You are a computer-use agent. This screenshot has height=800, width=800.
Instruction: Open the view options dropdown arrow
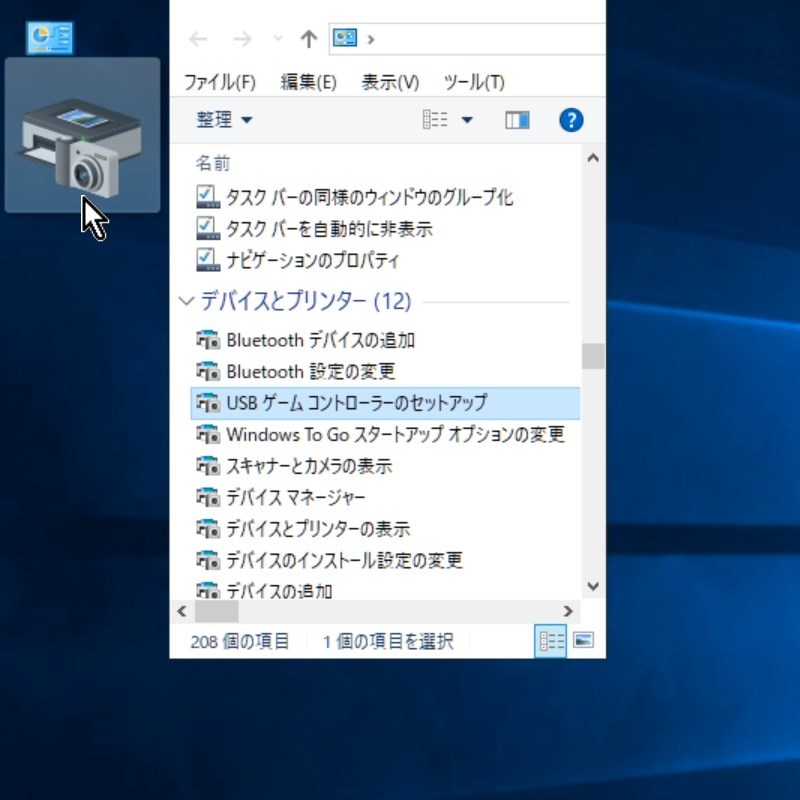[x=467, y=120]
